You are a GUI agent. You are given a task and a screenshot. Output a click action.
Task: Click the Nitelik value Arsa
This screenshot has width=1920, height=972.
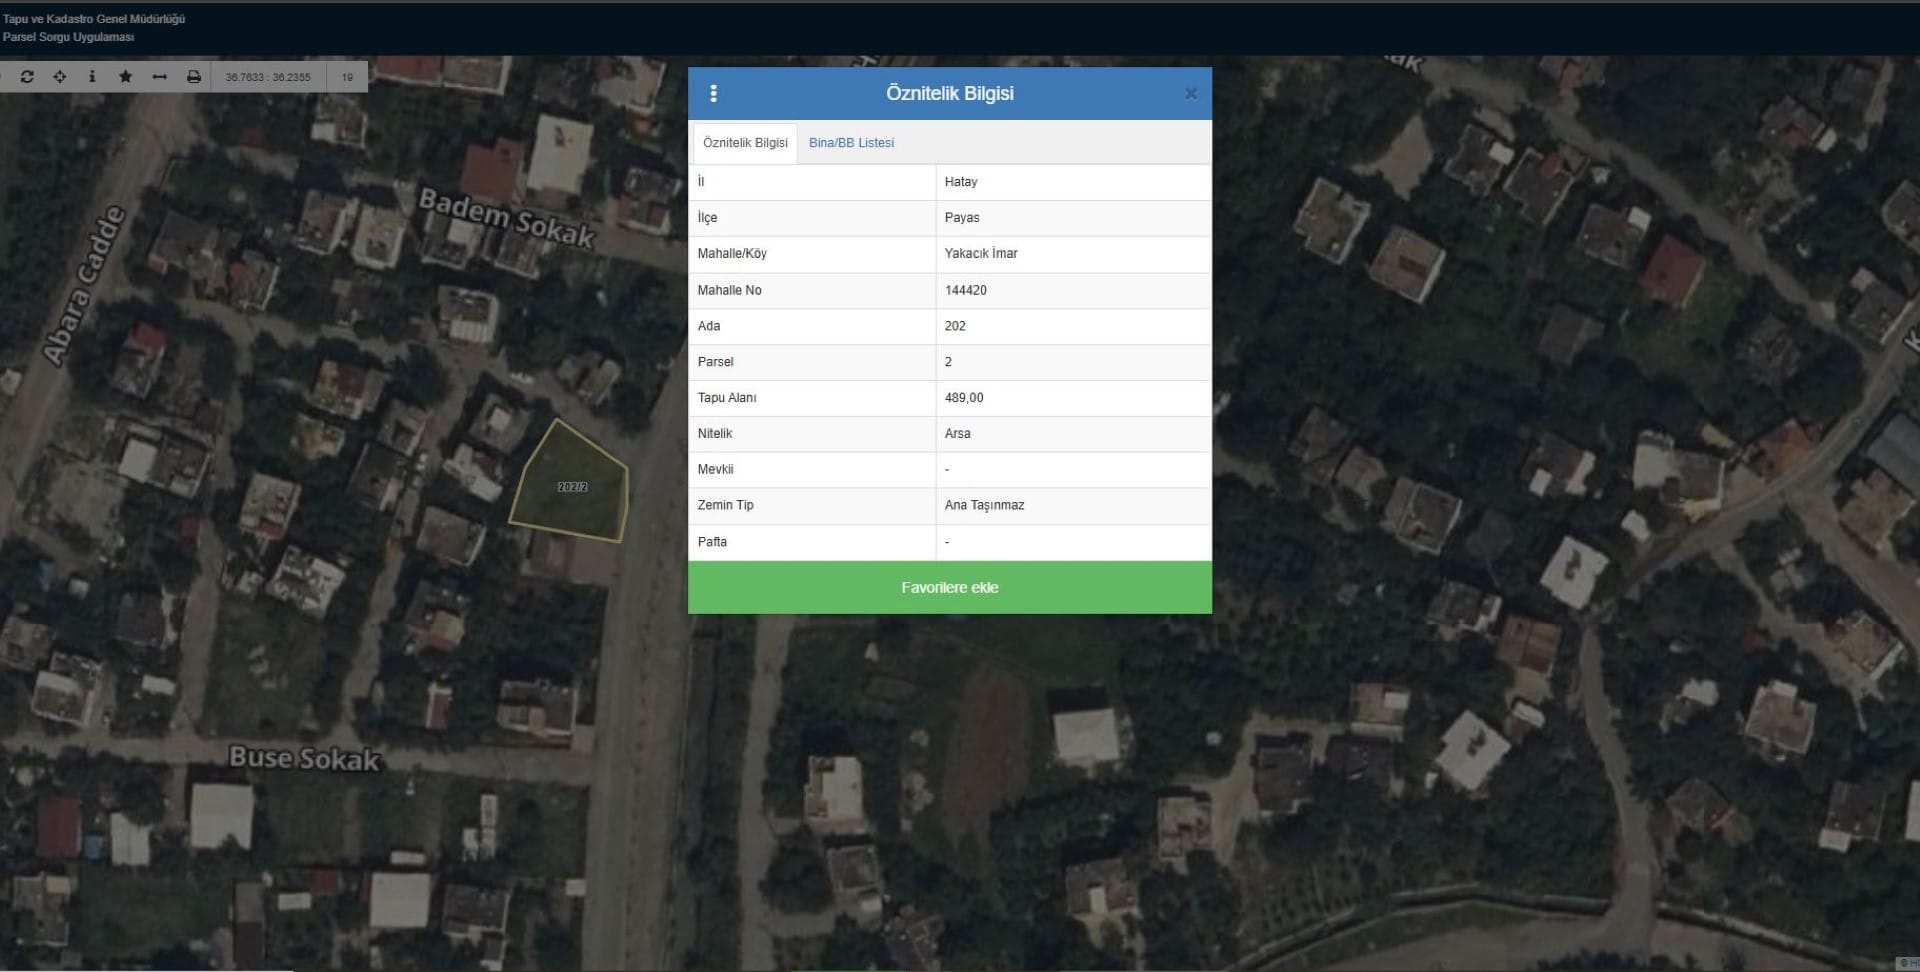(x=957, y=434)
